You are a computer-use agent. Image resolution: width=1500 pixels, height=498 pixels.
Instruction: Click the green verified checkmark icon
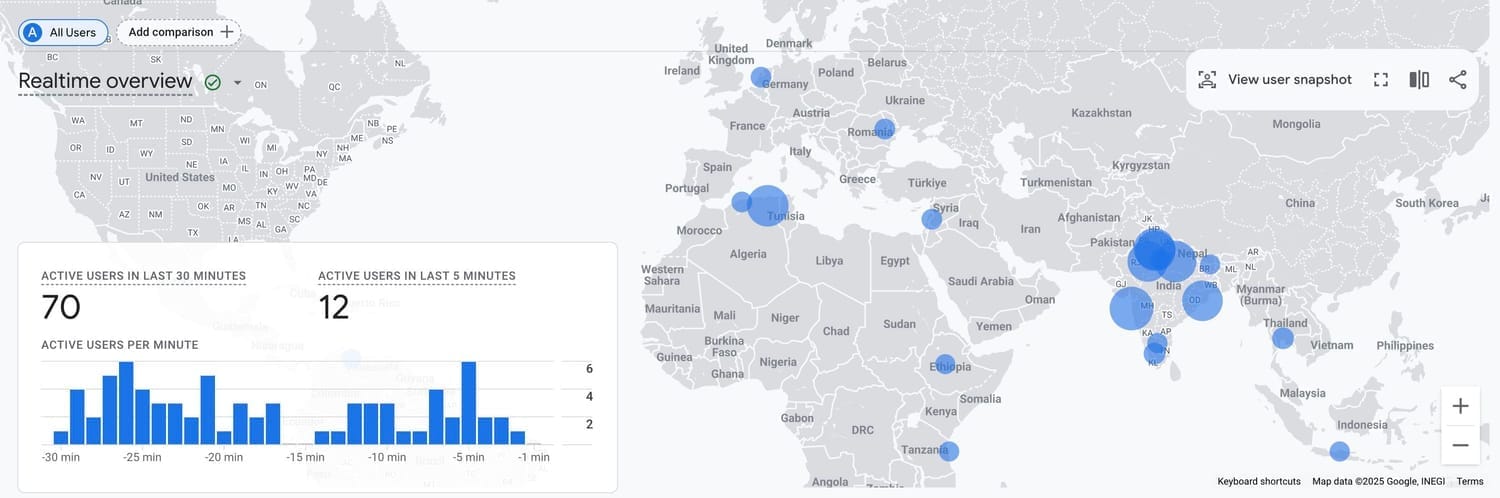[212, 82]
